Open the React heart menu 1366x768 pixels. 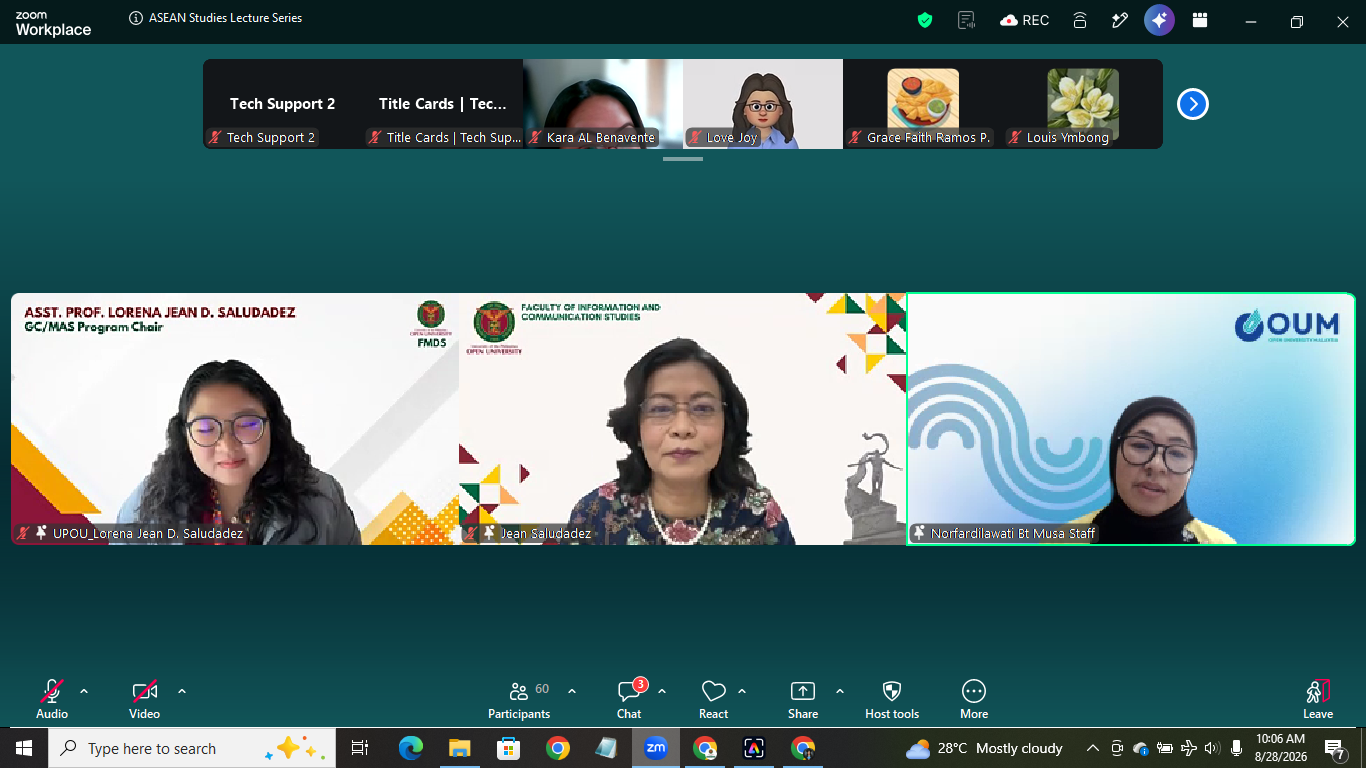point(713,699)
